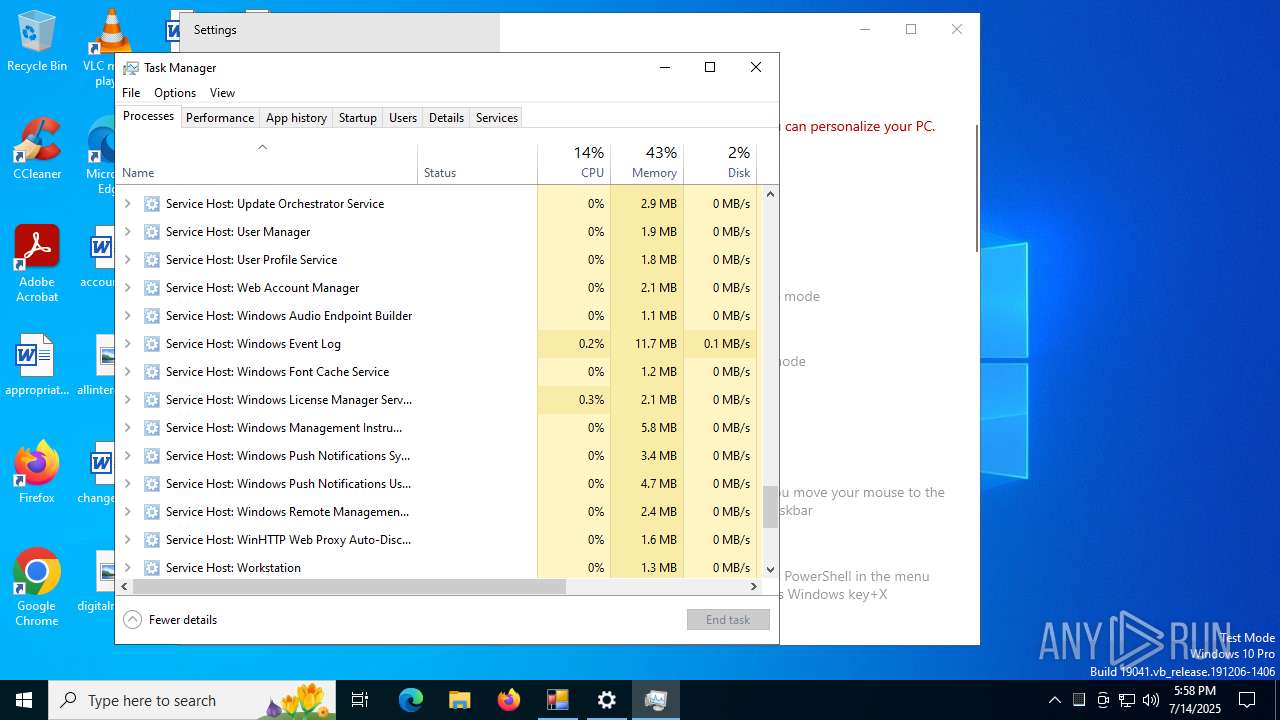
Task: Open Firefox desktop shortcut
Action: point(37,473)
